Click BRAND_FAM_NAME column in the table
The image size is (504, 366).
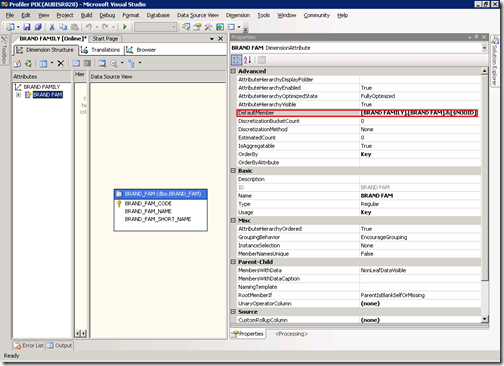point(148,211)
